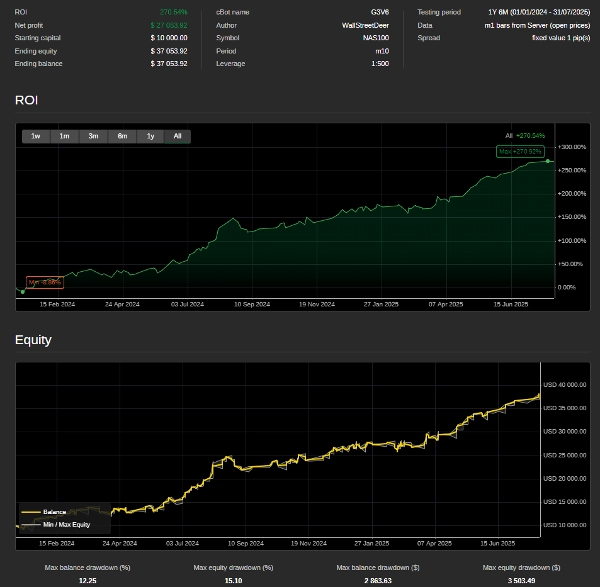
Task: Toggle the Min / Max Equity legend series
Action: coord(66,524)
